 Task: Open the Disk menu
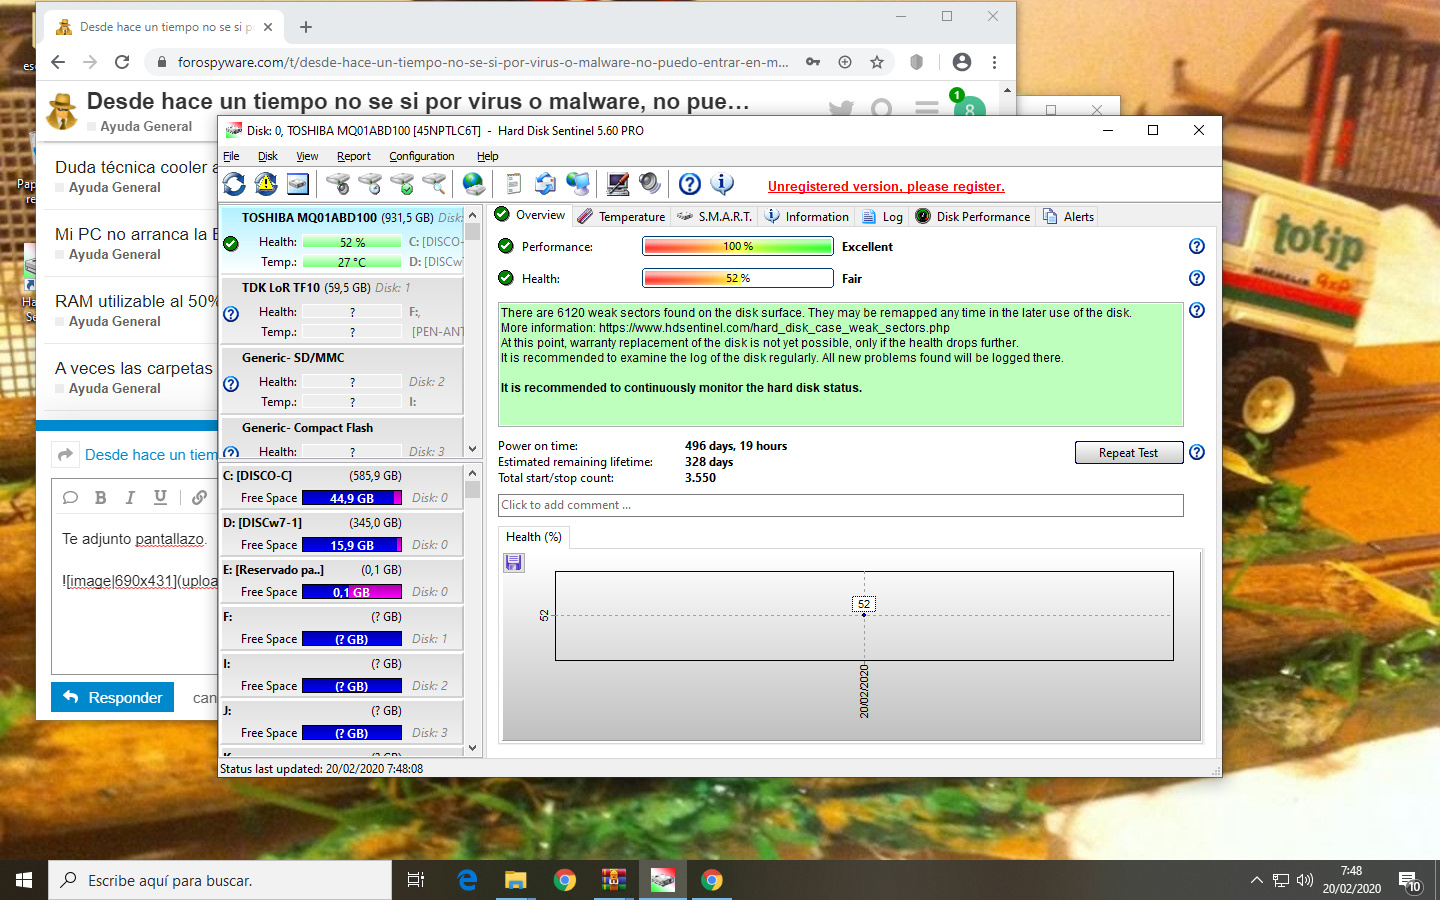[268, 156]
